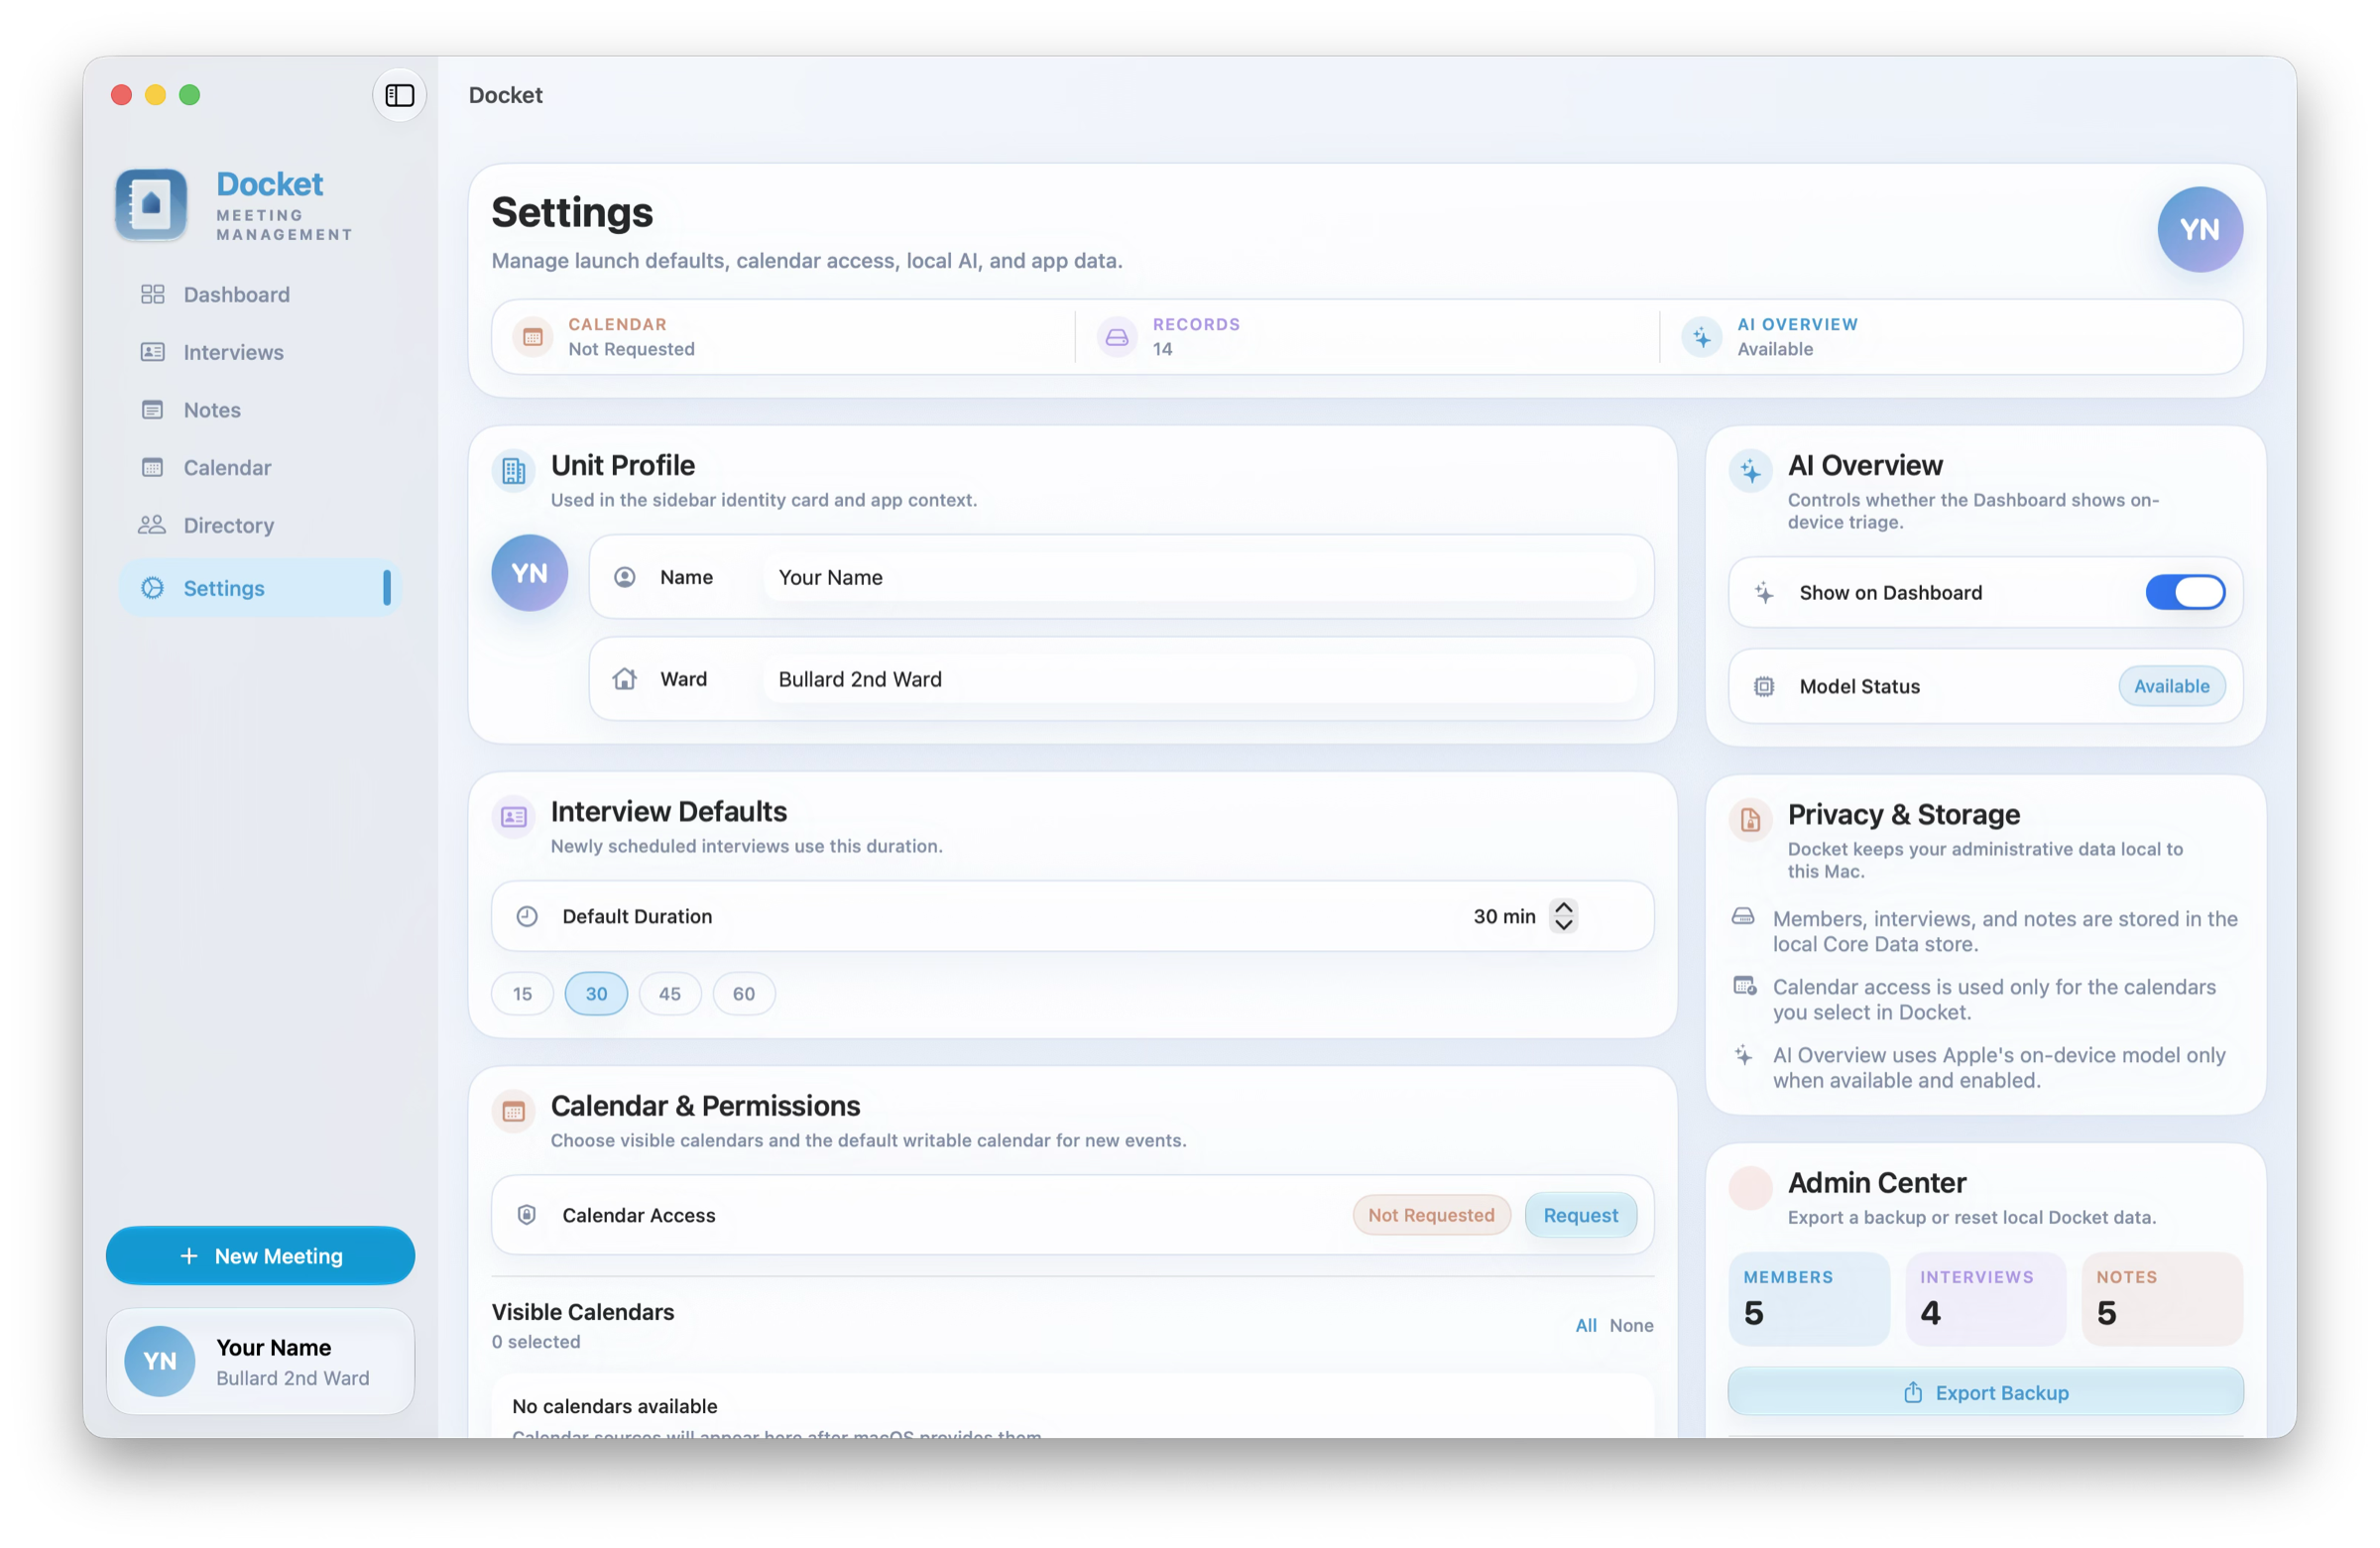Go to Interviews in the sidebar
The height and width of the screenshot is (1548, 2380).
pyautogui.click(x=259, y=352)
